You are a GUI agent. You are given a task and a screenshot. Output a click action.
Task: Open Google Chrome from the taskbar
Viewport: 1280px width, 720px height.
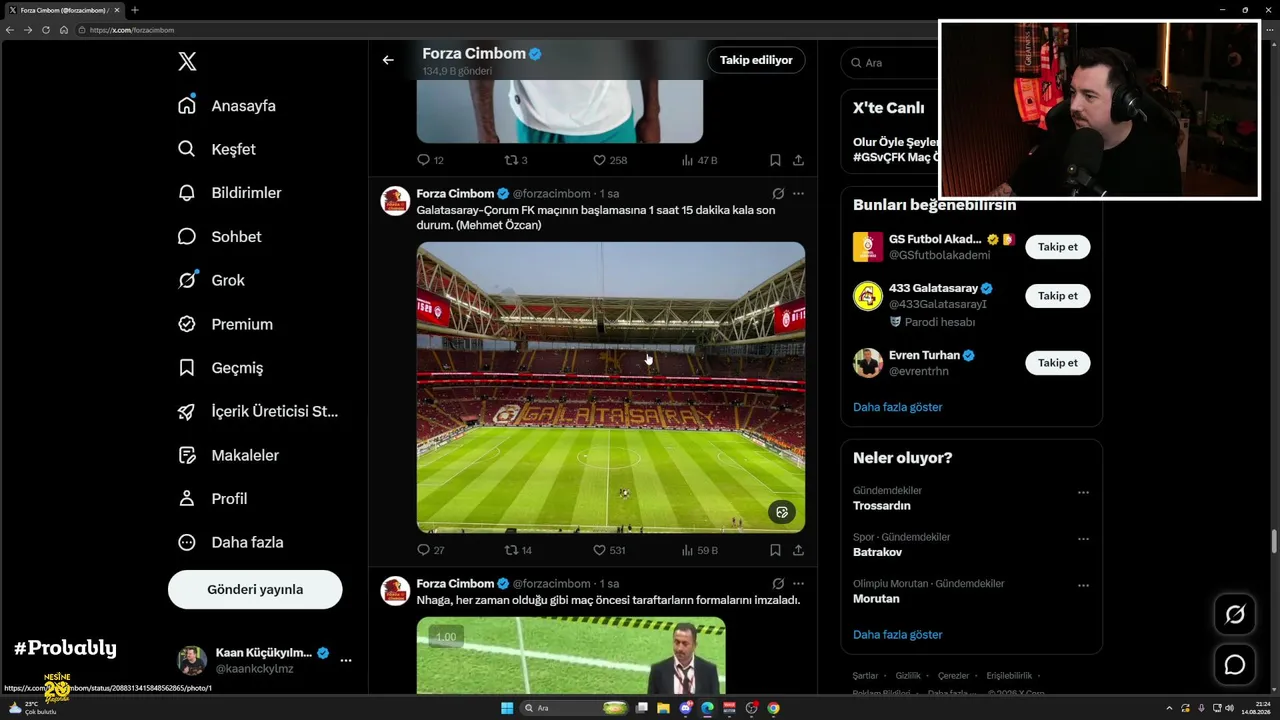(x=773, y=708)
